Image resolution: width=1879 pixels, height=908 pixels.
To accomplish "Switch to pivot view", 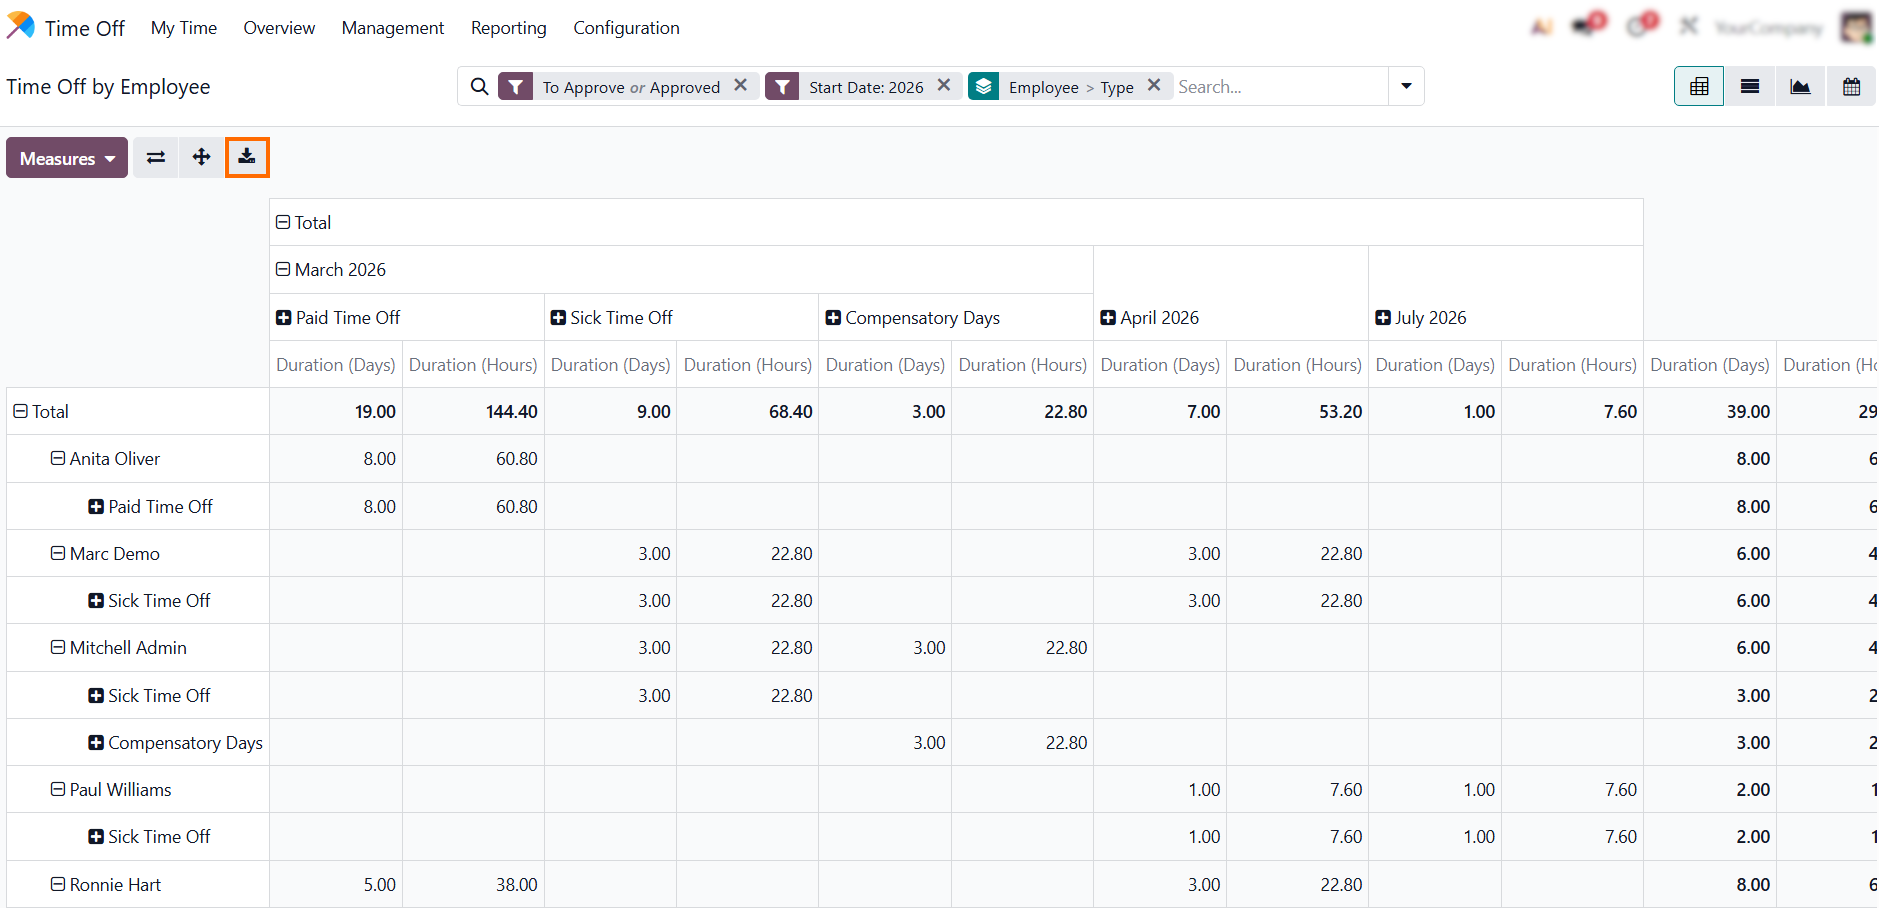I will pos(1698,87).
